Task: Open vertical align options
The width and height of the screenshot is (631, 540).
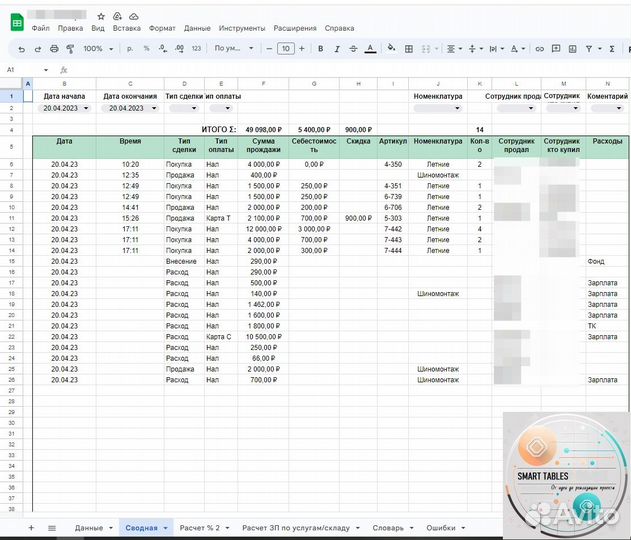Action: coord(475,49)
